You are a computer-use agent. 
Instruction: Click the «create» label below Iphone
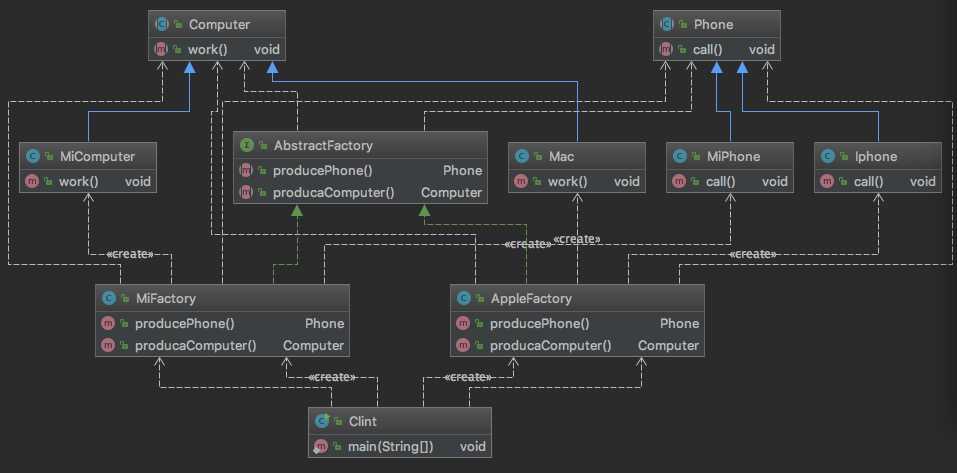(753, 254)
